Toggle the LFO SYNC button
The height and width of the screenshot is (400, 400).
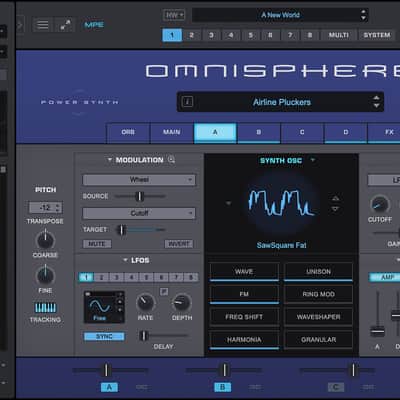click(x=104, y=336)
